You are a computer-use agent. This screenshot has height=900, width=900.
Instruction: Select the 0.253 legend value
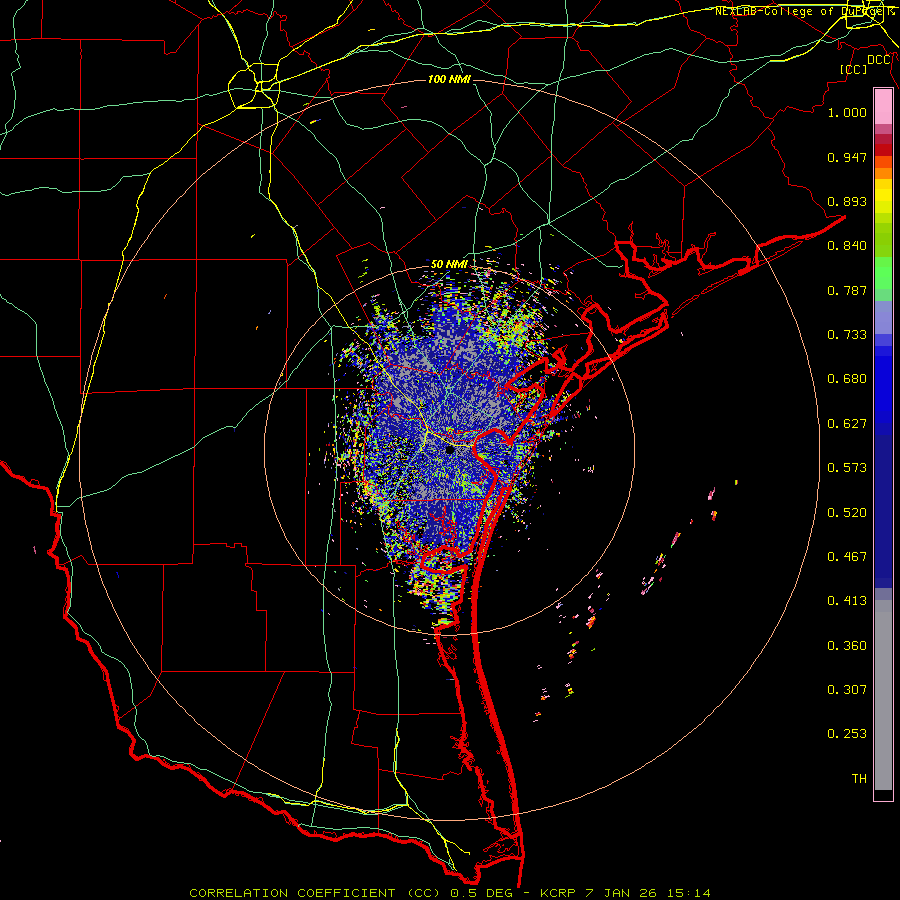pyautogui.click(x=847, y=734)
